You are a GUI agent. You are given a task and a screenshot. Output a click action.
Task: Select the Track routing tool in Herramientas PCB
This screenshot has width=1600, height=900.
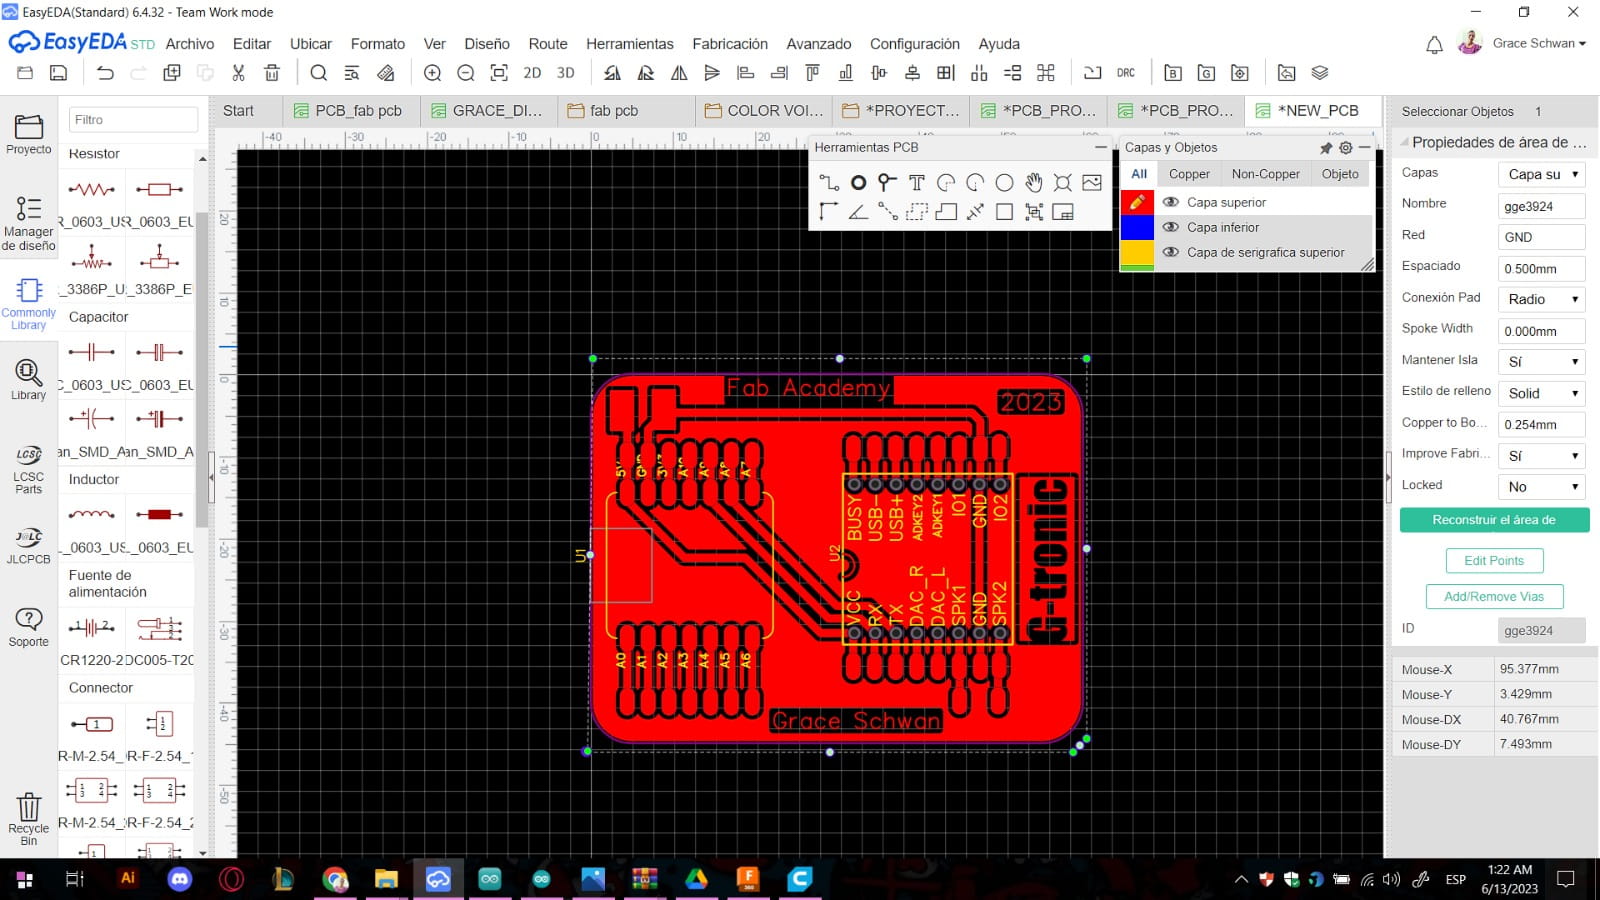(x=829, y=182)
